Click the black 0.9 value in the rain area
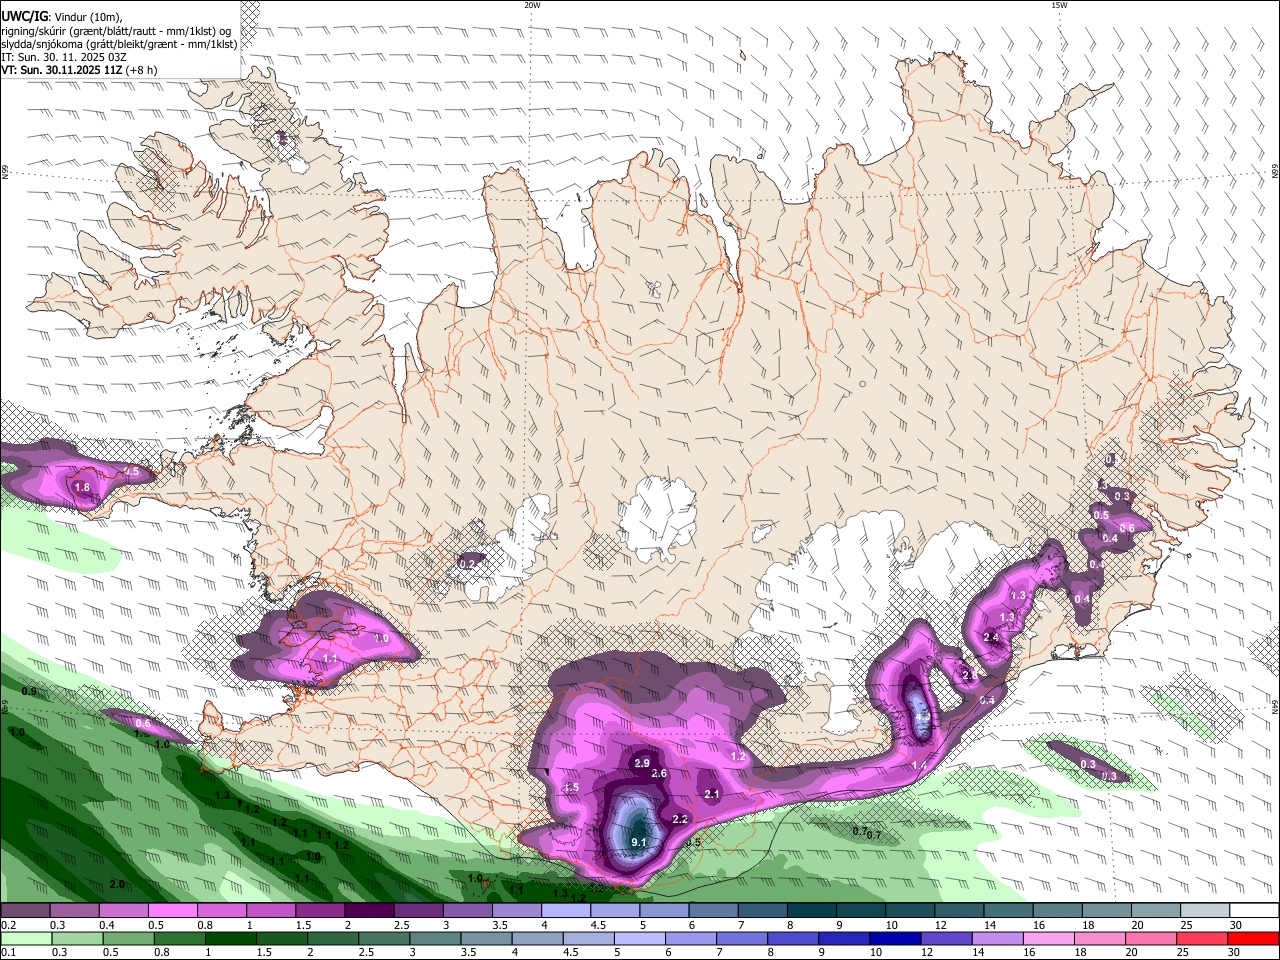1280x960 pixels. point(29,691)
